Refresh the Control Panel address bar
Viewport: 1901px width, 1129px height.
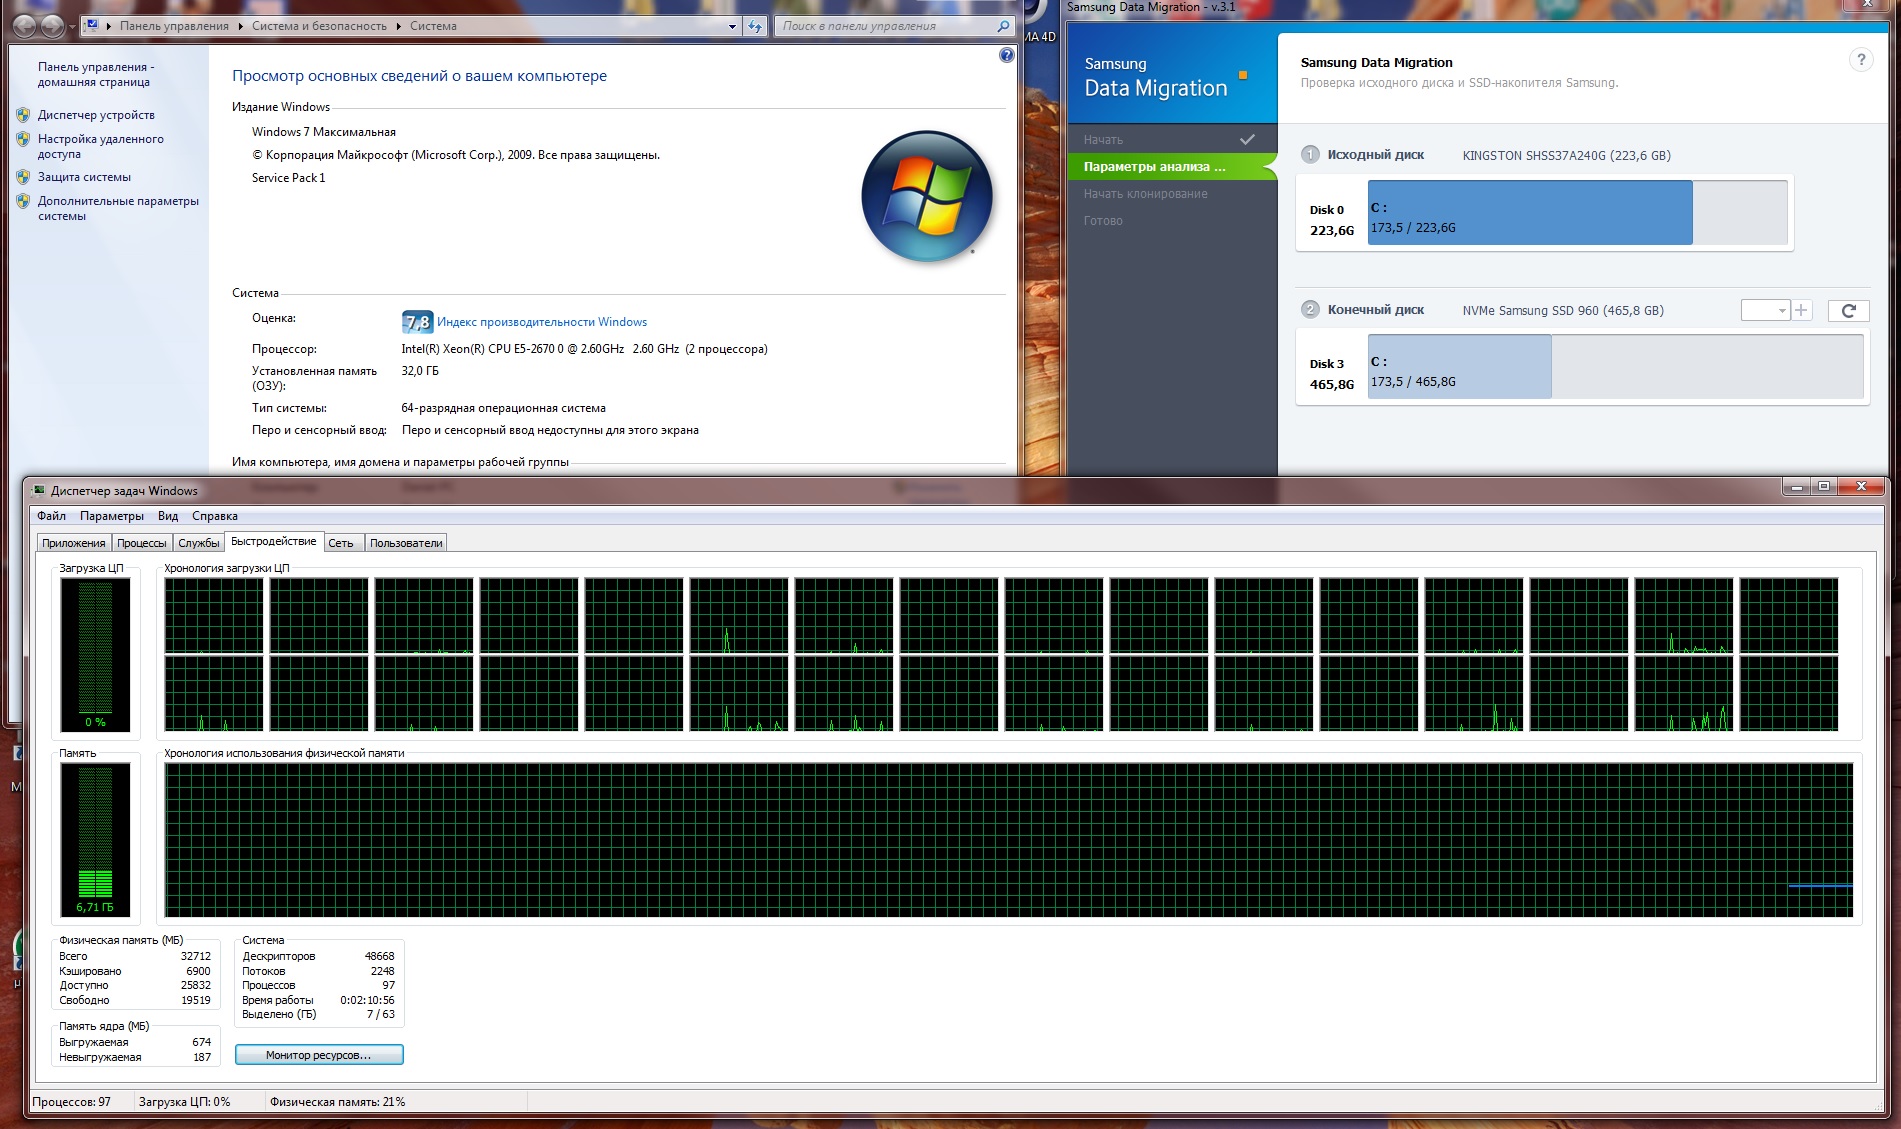756,26
